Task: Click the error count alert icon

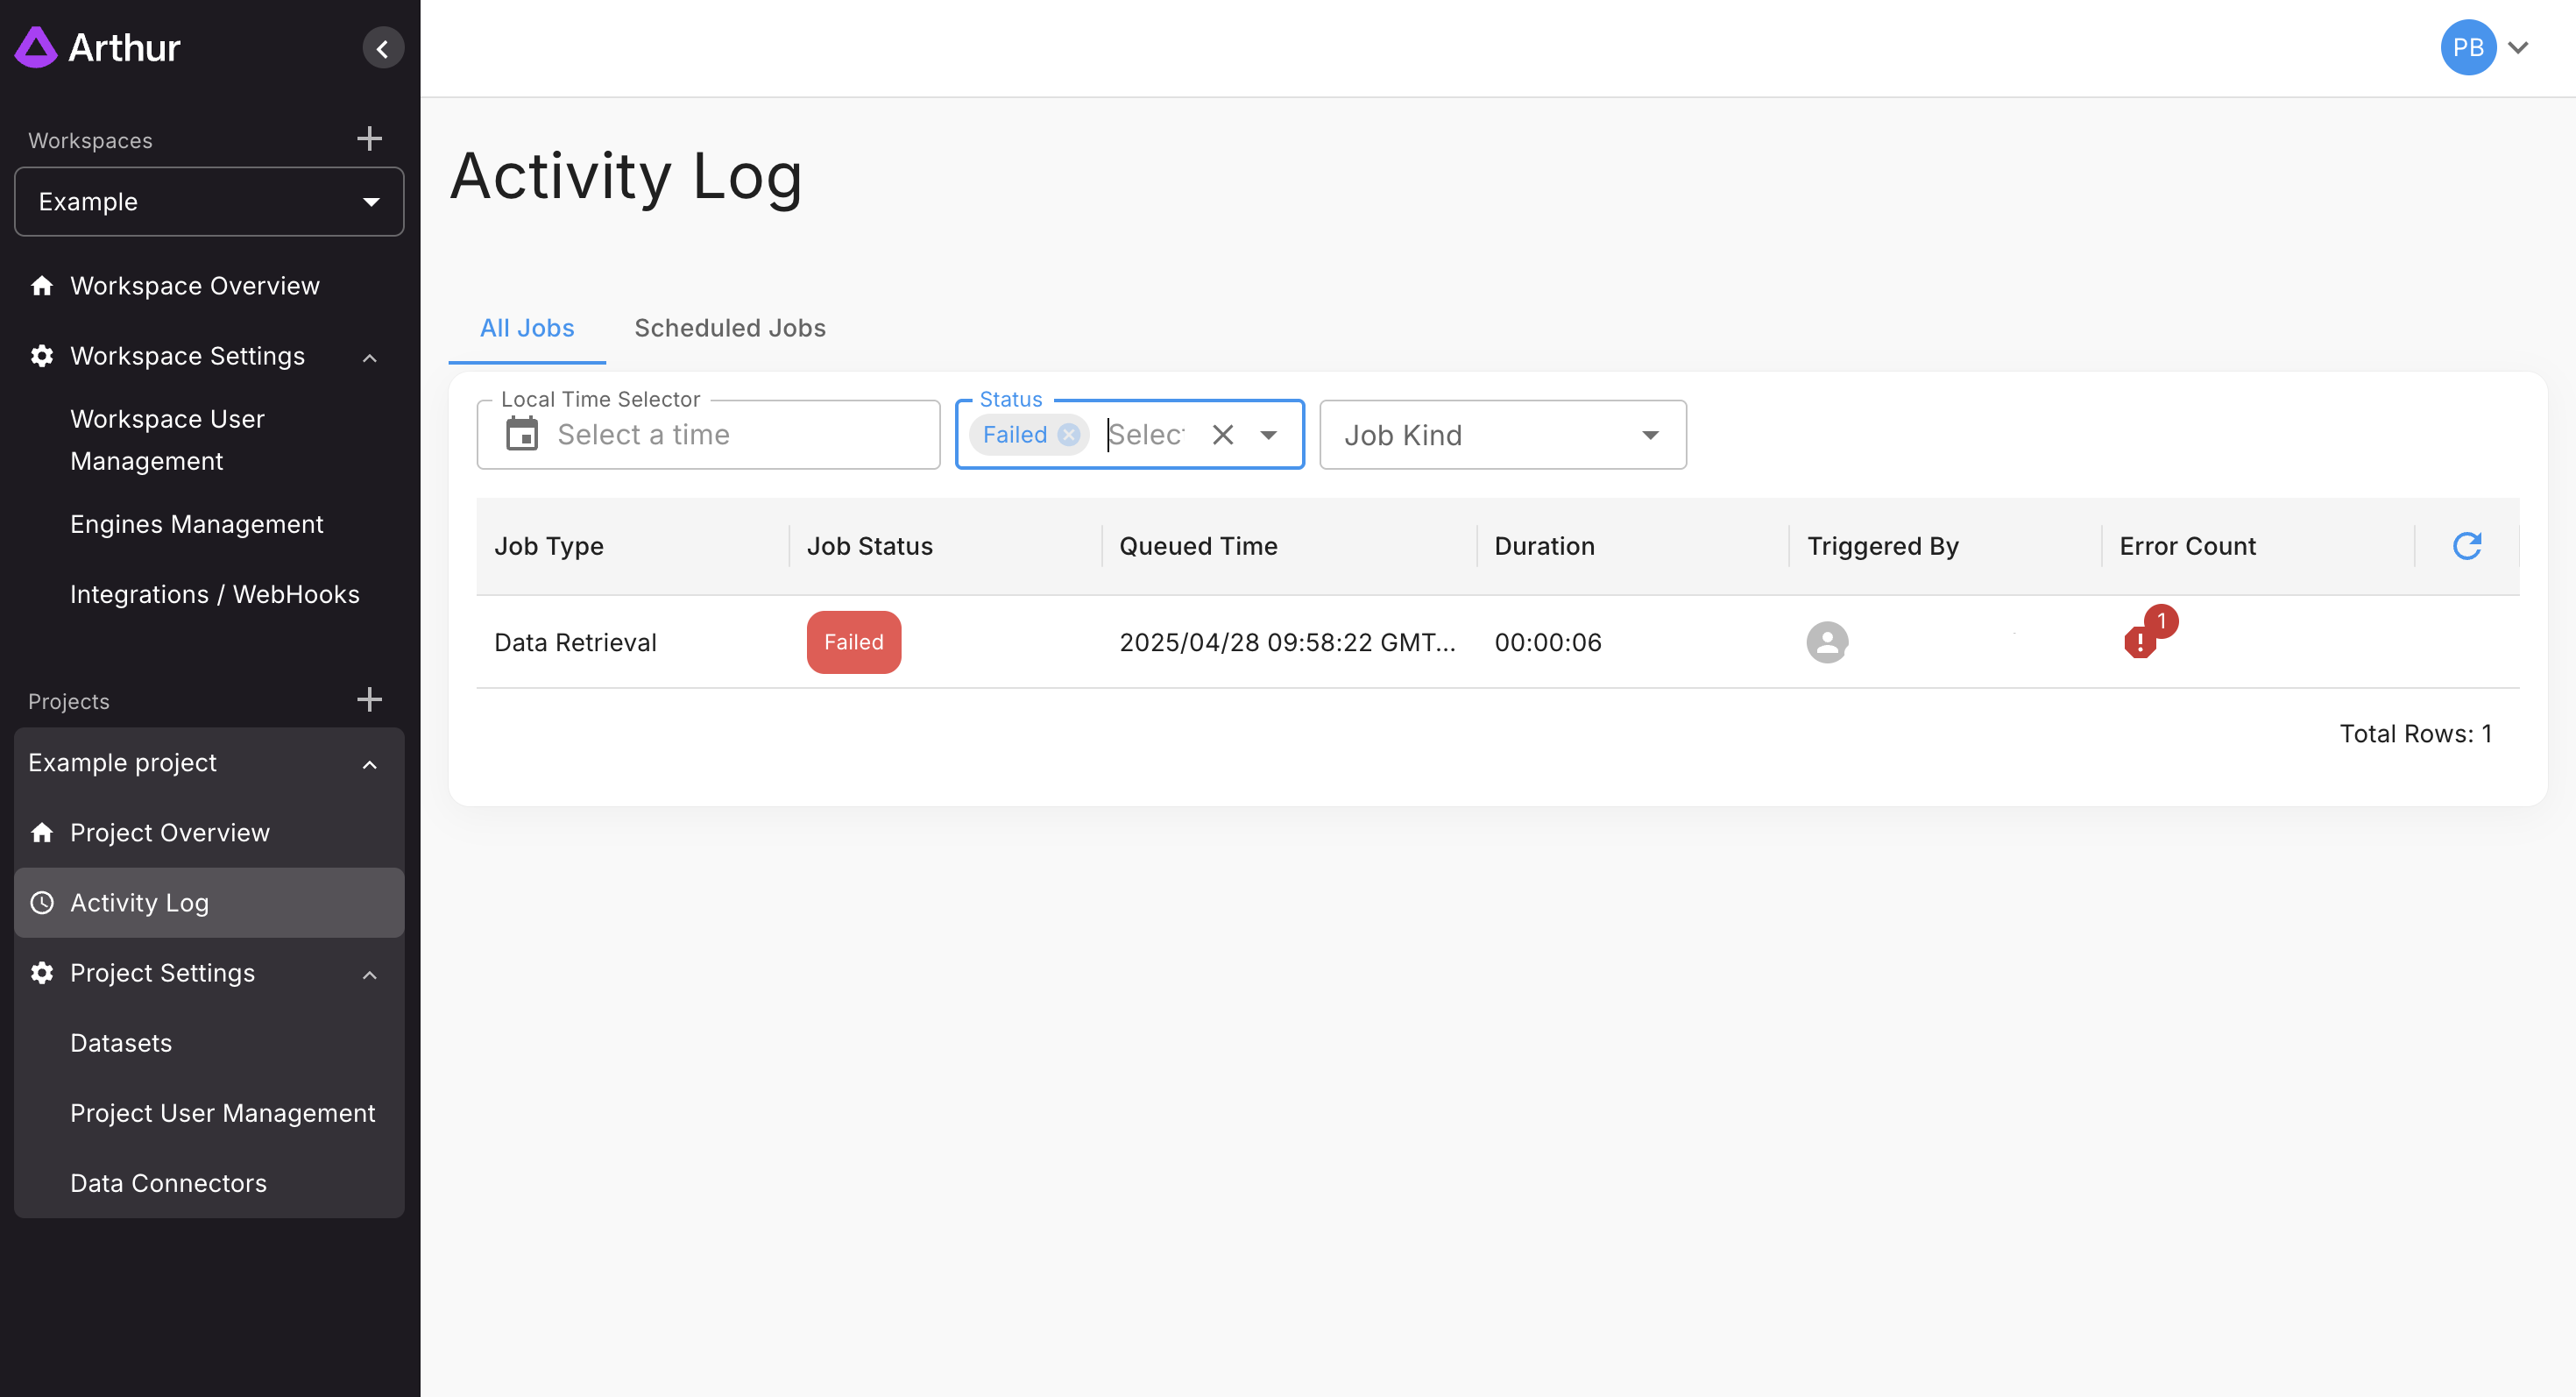Action: tap(2140, 641)
